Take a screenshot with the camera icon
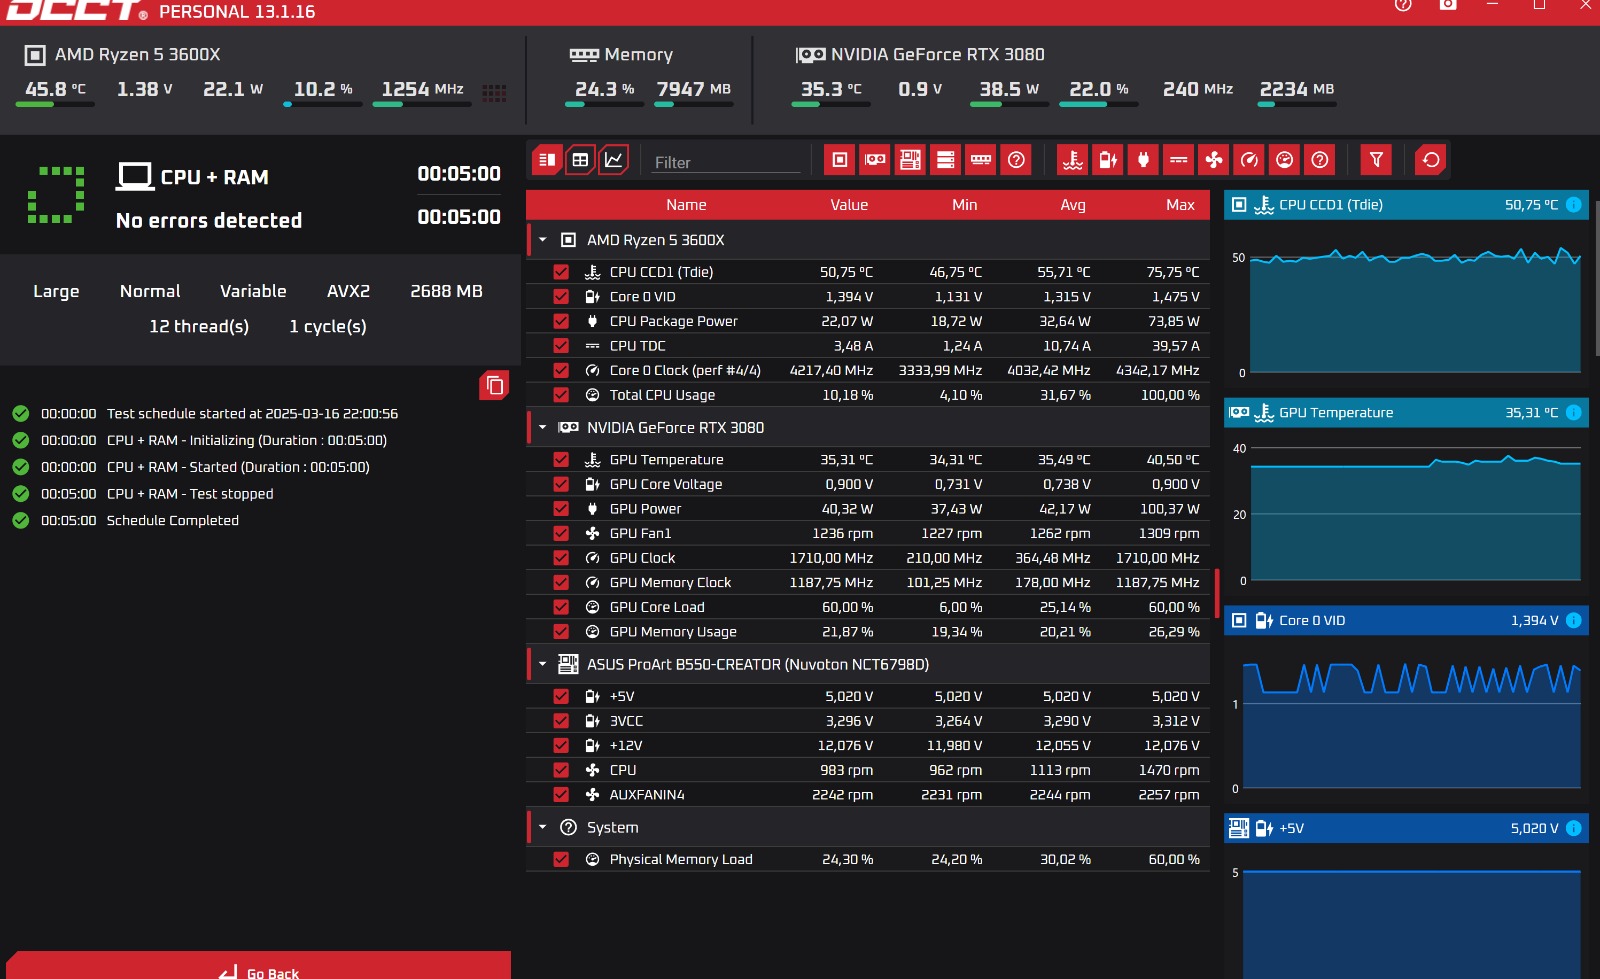The image size is (1600, 979). click(1448, 5)
